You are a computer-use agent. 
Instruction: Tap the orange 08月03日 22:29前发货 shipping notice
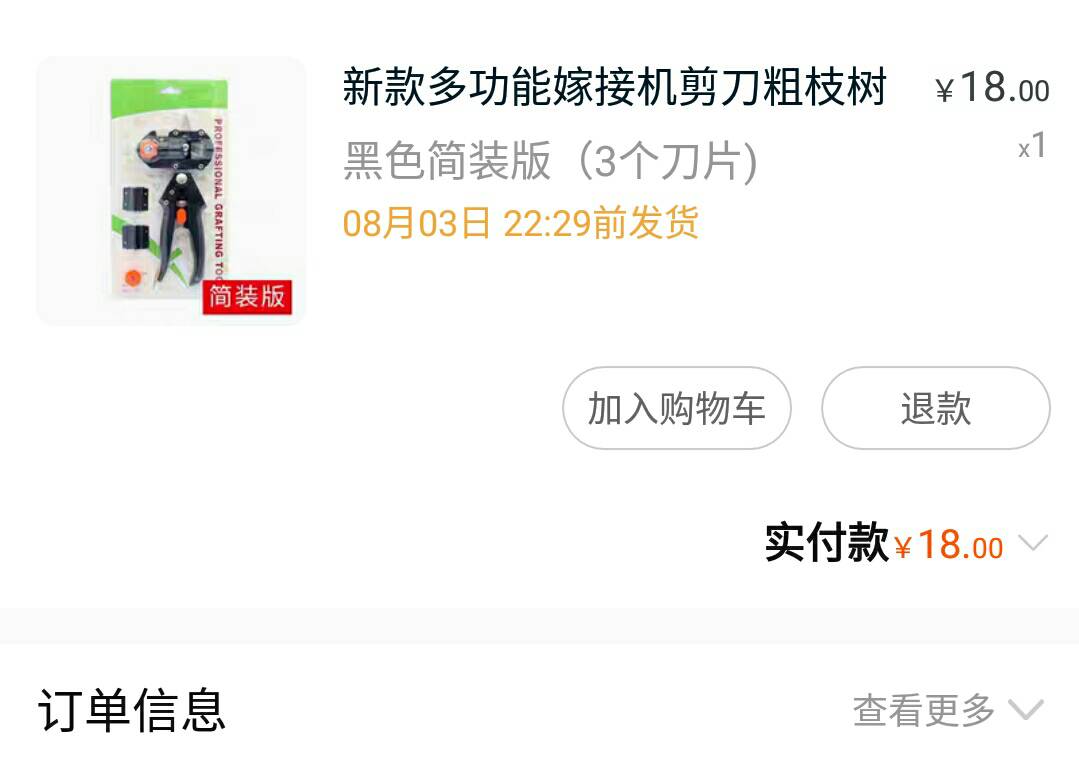point(521,223)
